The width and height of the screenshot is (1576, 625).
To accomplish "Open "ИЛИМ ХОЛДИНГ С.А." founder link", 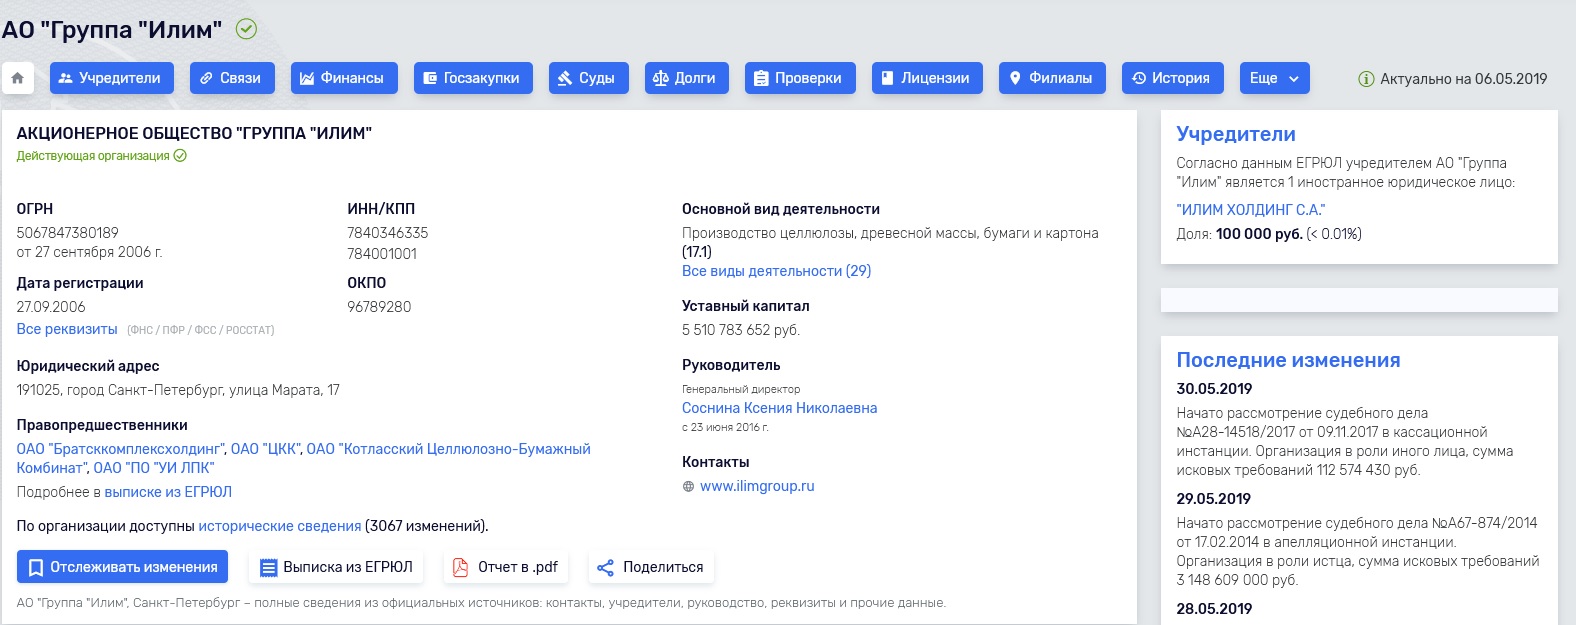I will [1250, 210].
